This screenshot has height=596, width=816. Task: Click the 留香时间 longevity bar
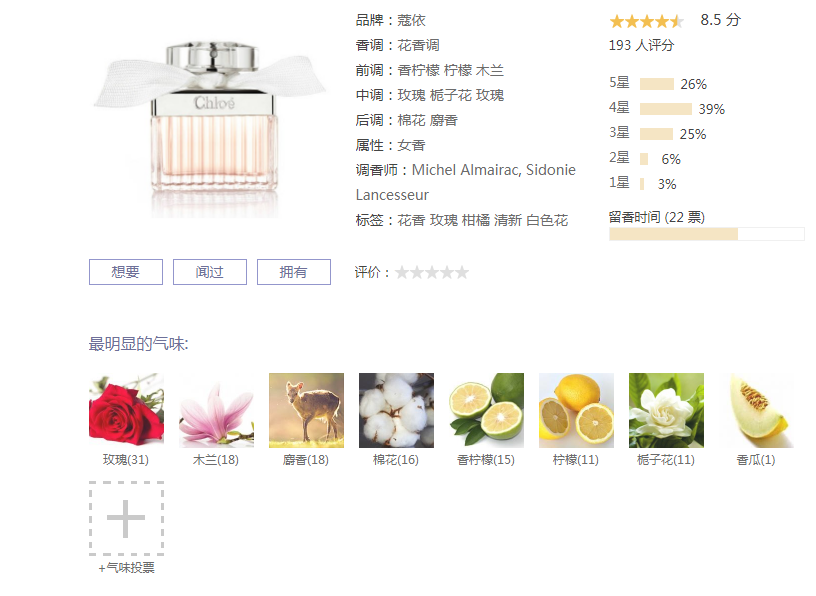[x=707, y=234]
